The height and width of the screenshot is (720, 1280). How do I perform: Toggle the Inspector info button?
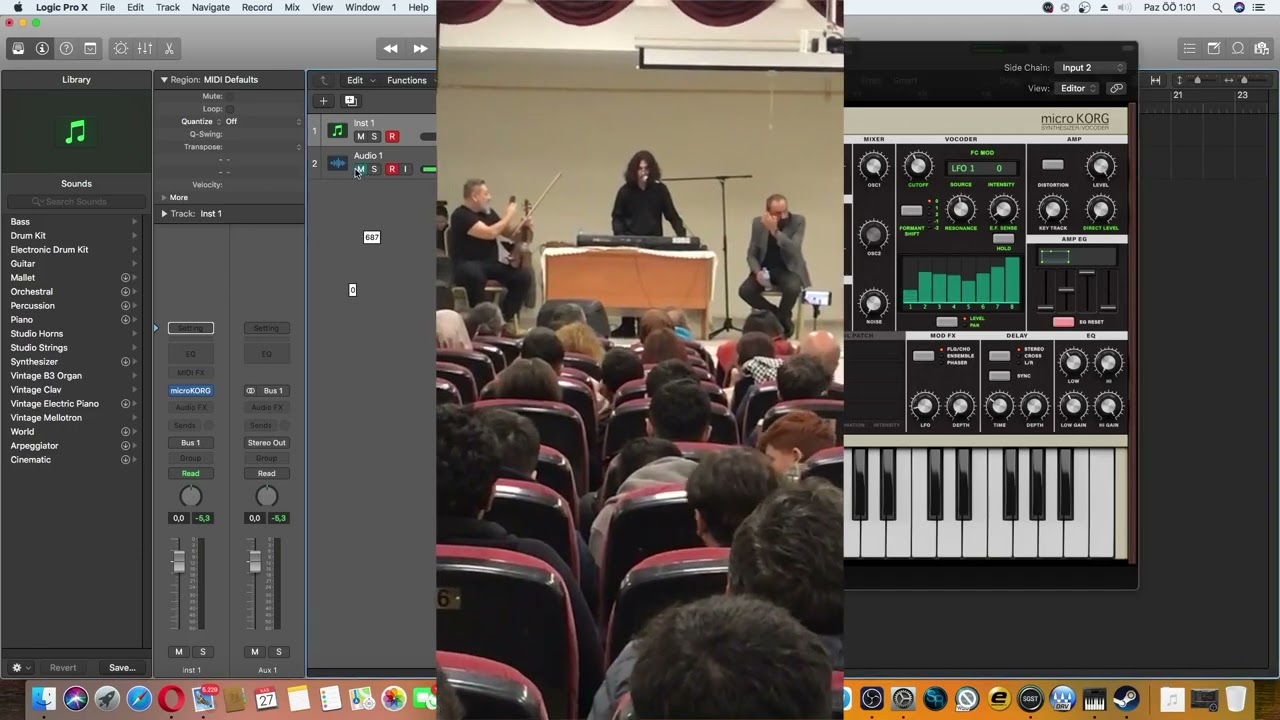[x=42, y=48]
